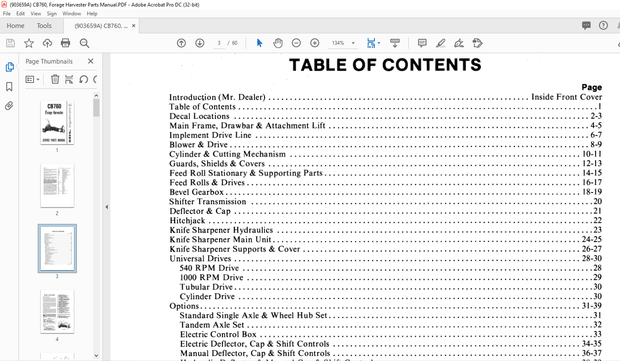Click the page number input field
The height and width of the screenshot is (361, 620).
(219, 43)
